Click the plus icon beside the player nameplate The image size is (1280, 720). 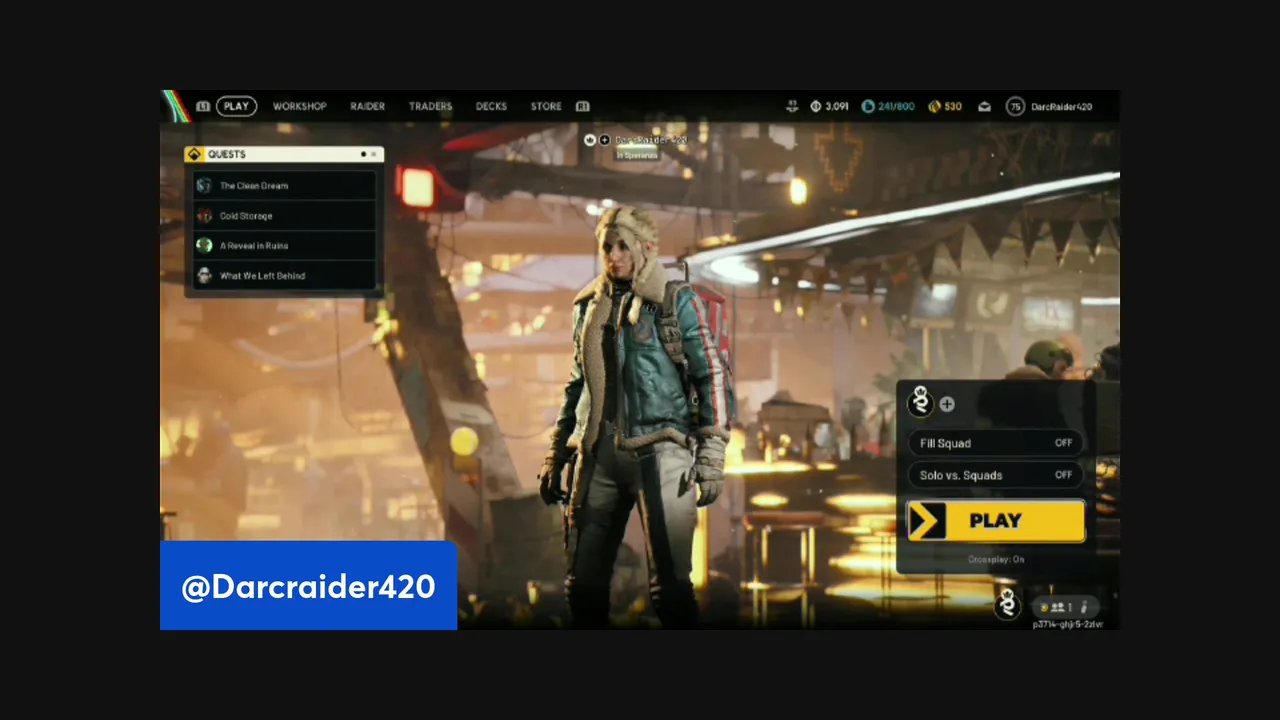point(605,140)
